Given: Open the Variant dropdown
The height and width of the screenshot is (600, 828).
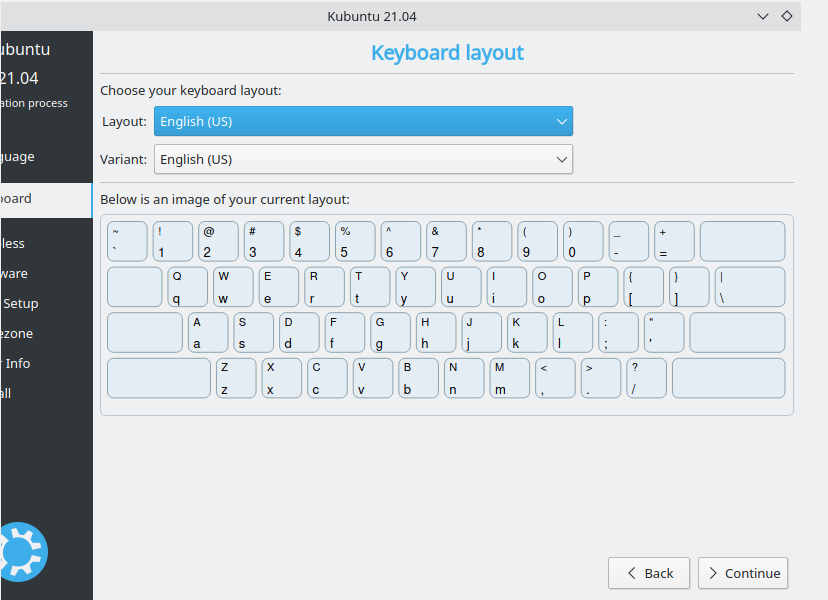Looking at the screenshot, I should click(363, 159).
